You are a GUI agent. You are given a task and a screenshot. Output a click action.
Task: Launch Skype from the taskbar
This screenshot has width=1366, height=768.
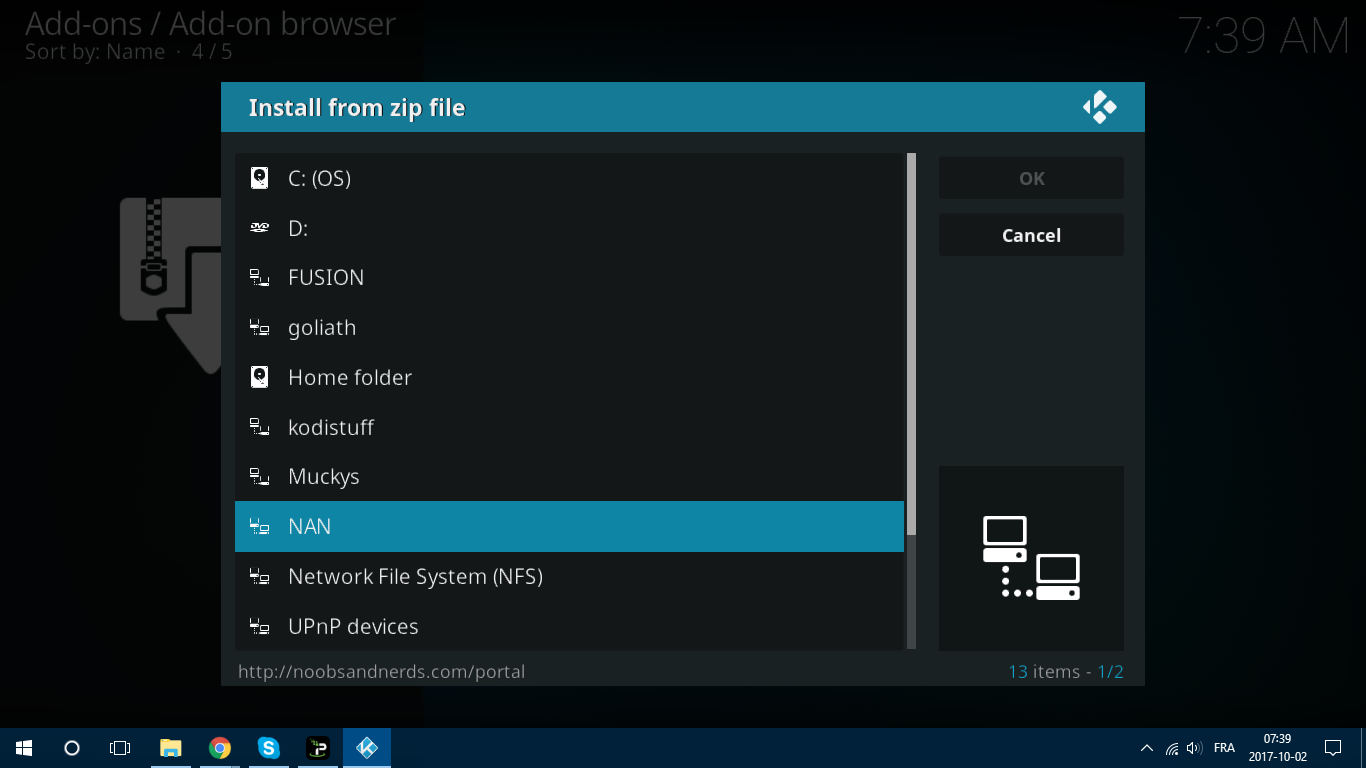coord(269,748)
